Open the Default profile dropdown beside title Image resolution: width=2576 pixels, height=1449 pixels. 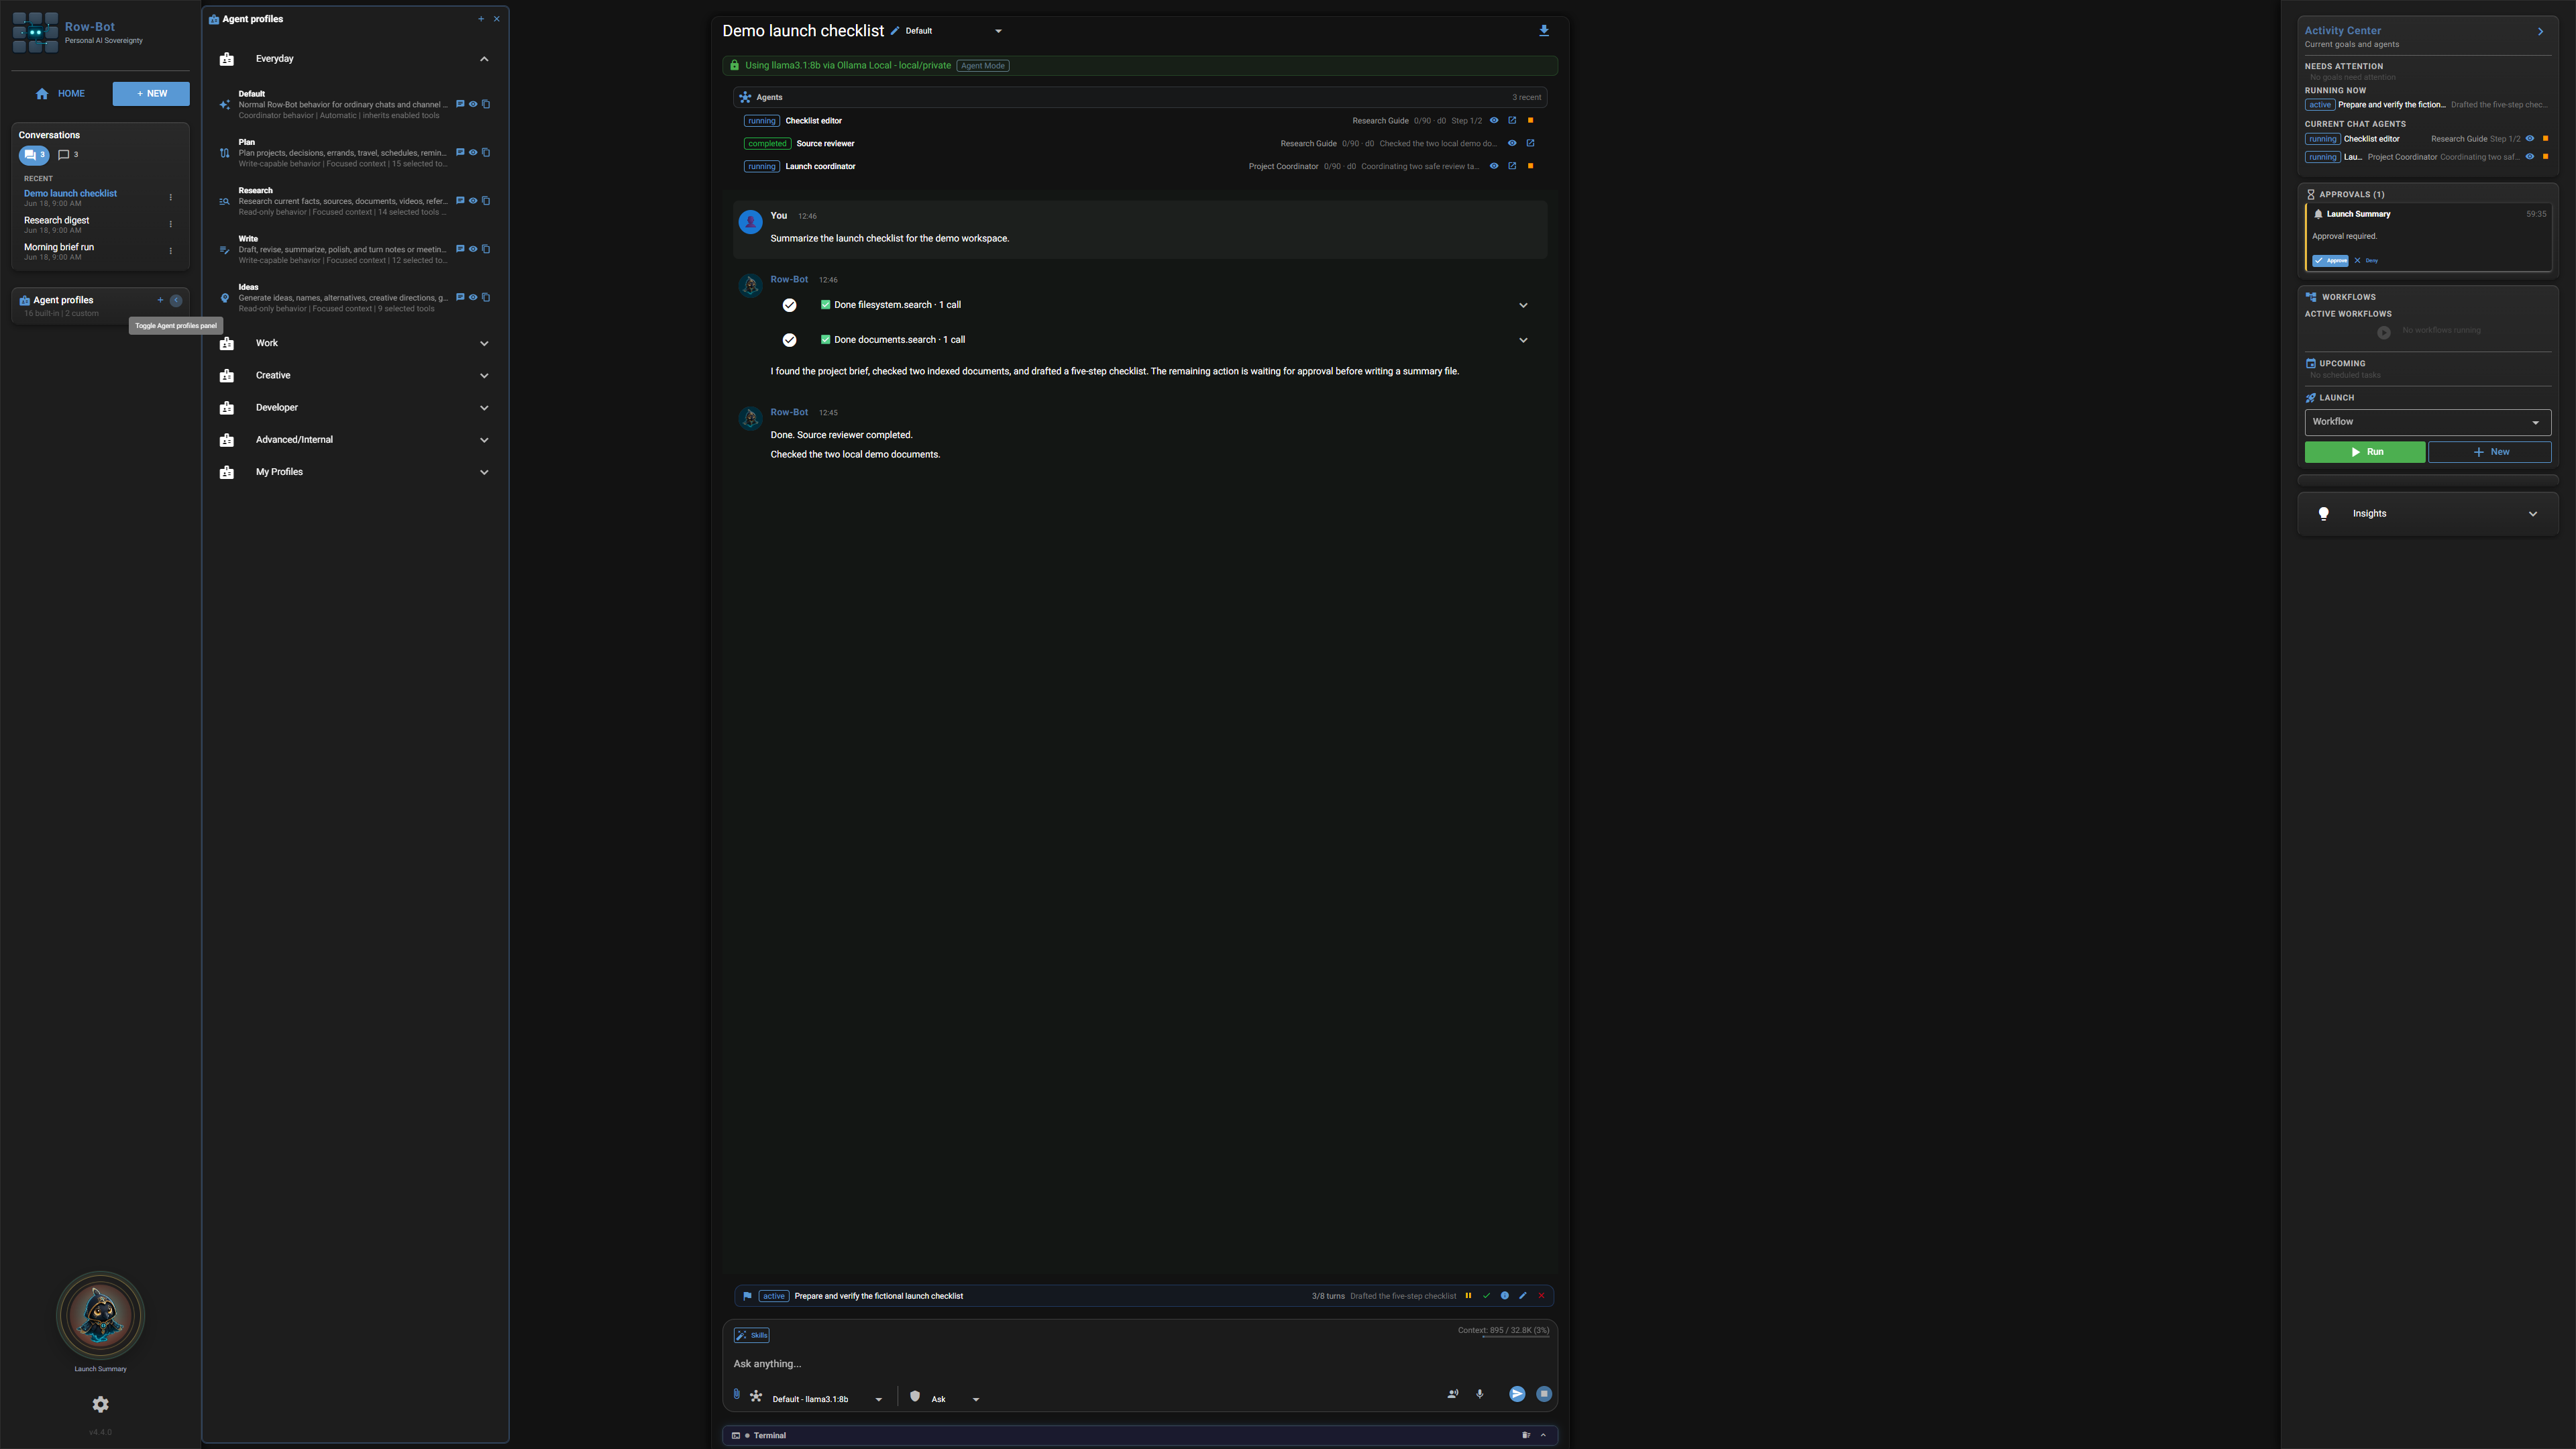pyautogui.click(x=954, y=31)
